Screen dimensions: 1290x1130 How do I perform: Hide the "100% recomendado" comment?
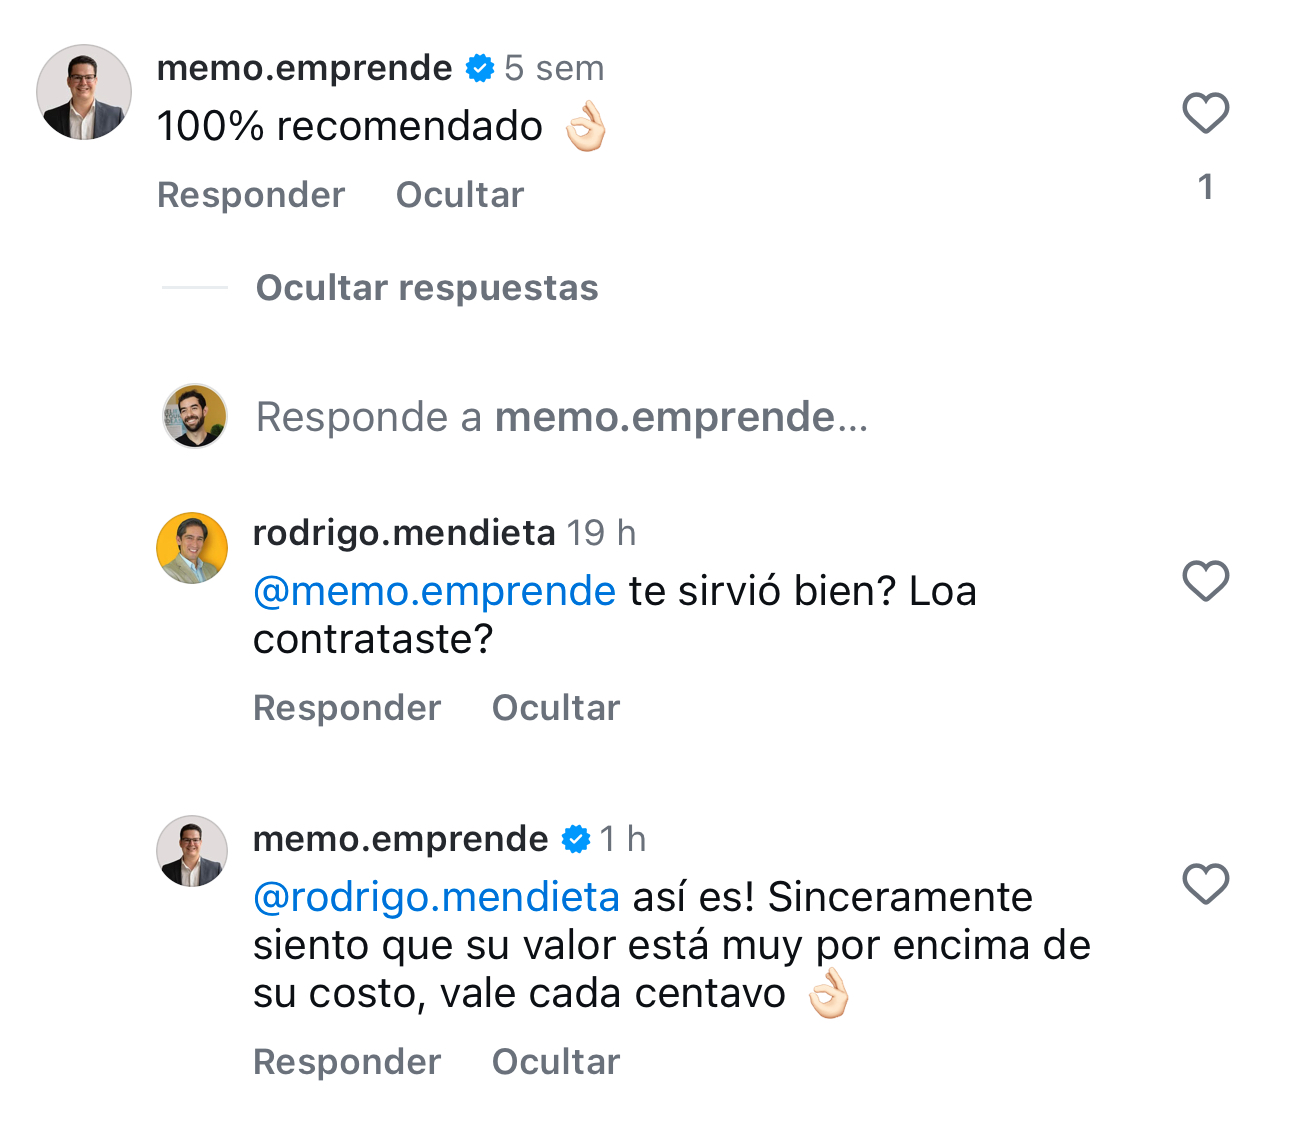(x=459, y=195)
